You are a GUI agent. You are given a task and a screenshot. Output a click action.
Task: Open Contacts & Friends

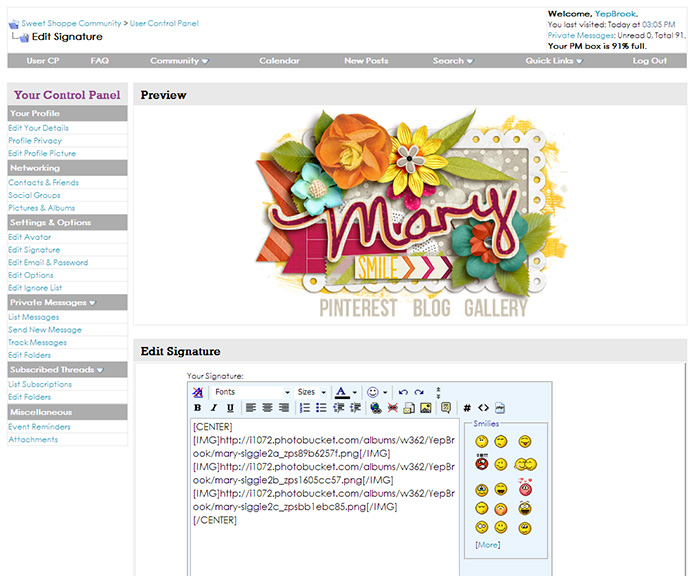[x=43, y=183]
